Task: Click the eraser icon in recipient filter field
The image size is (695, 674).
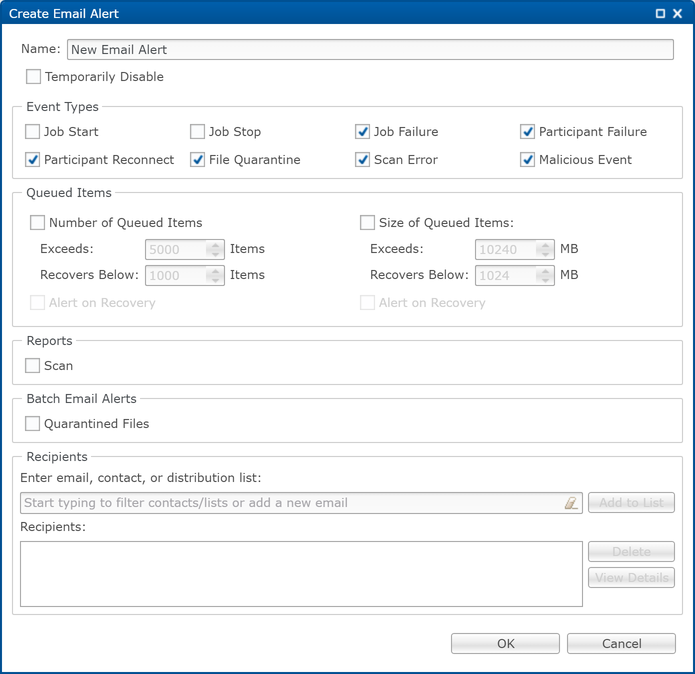Action: pos(571,503)
